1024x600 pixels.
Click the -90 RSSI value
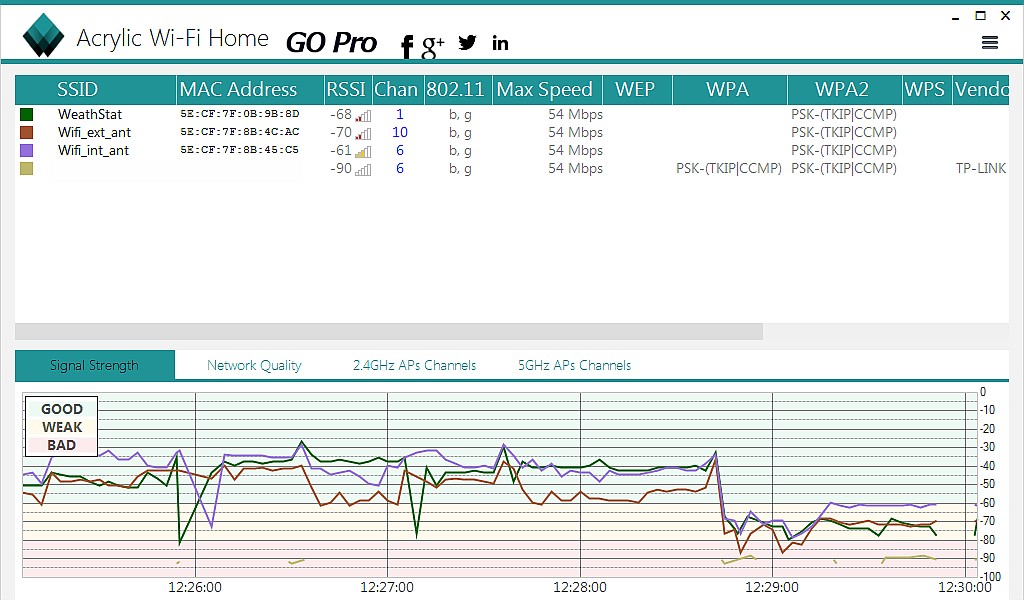[341, 168]
